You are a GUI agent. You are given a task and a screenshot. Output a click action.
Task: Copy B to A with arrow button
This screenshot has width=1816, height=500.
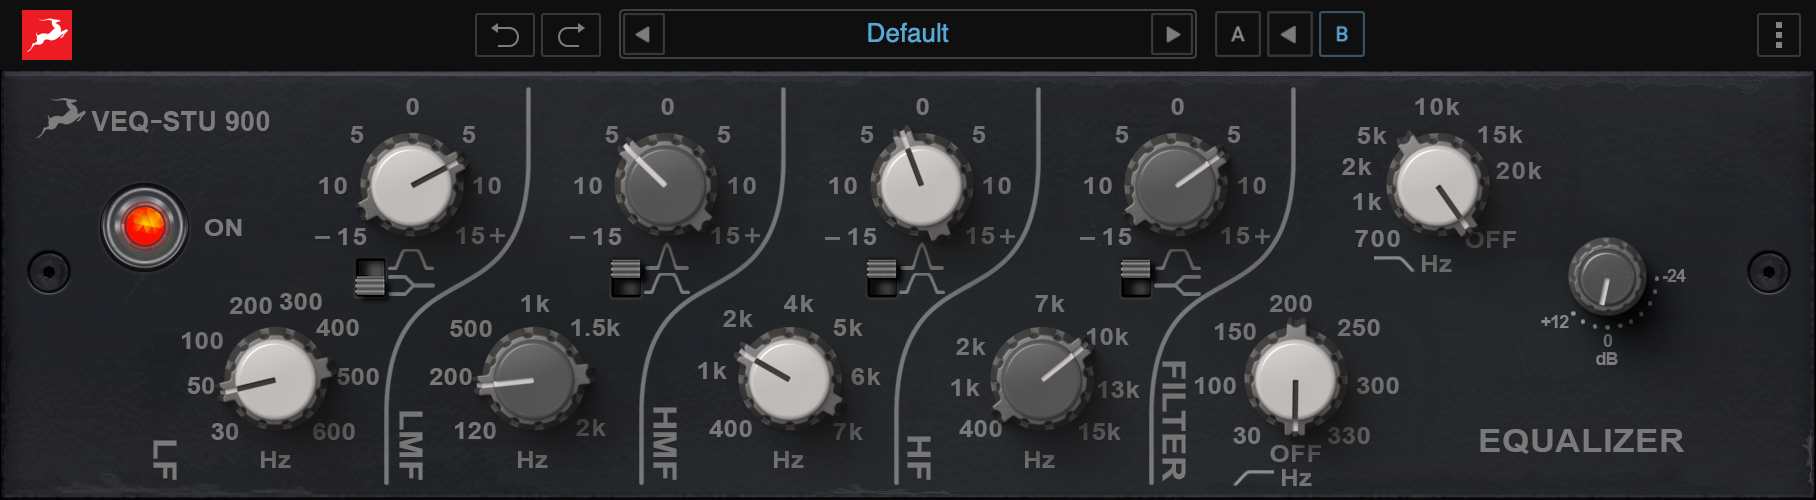pos(1289,35)
